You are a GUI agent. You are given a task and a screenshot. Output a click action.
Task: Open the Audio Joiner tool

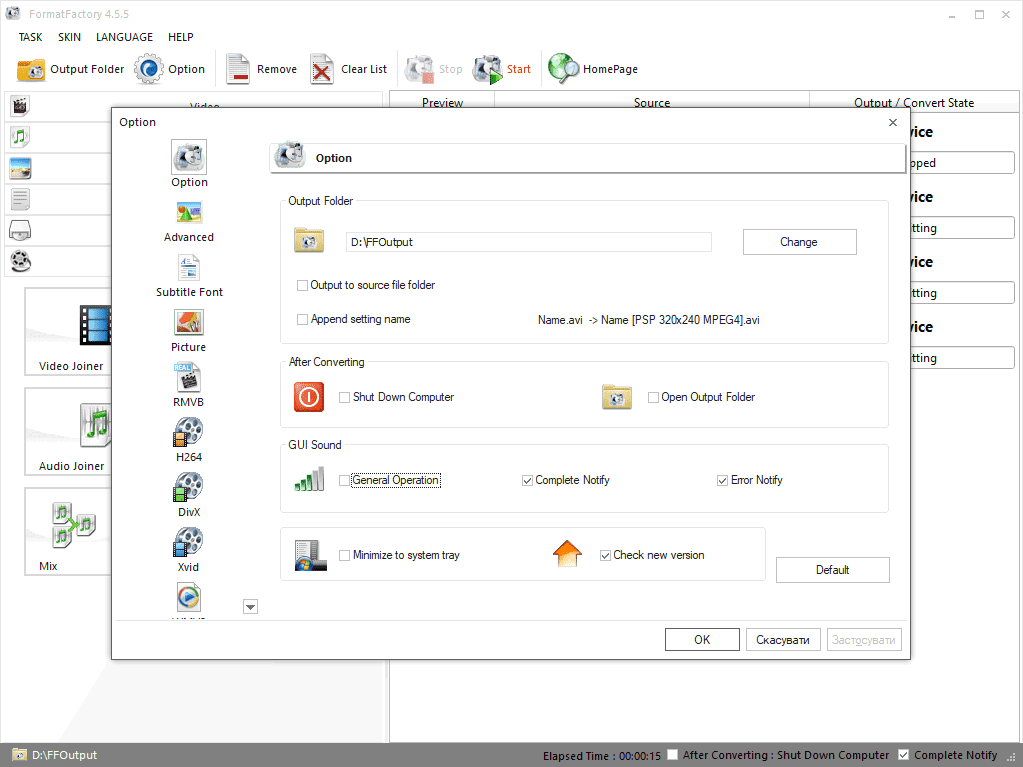[70, 431]
